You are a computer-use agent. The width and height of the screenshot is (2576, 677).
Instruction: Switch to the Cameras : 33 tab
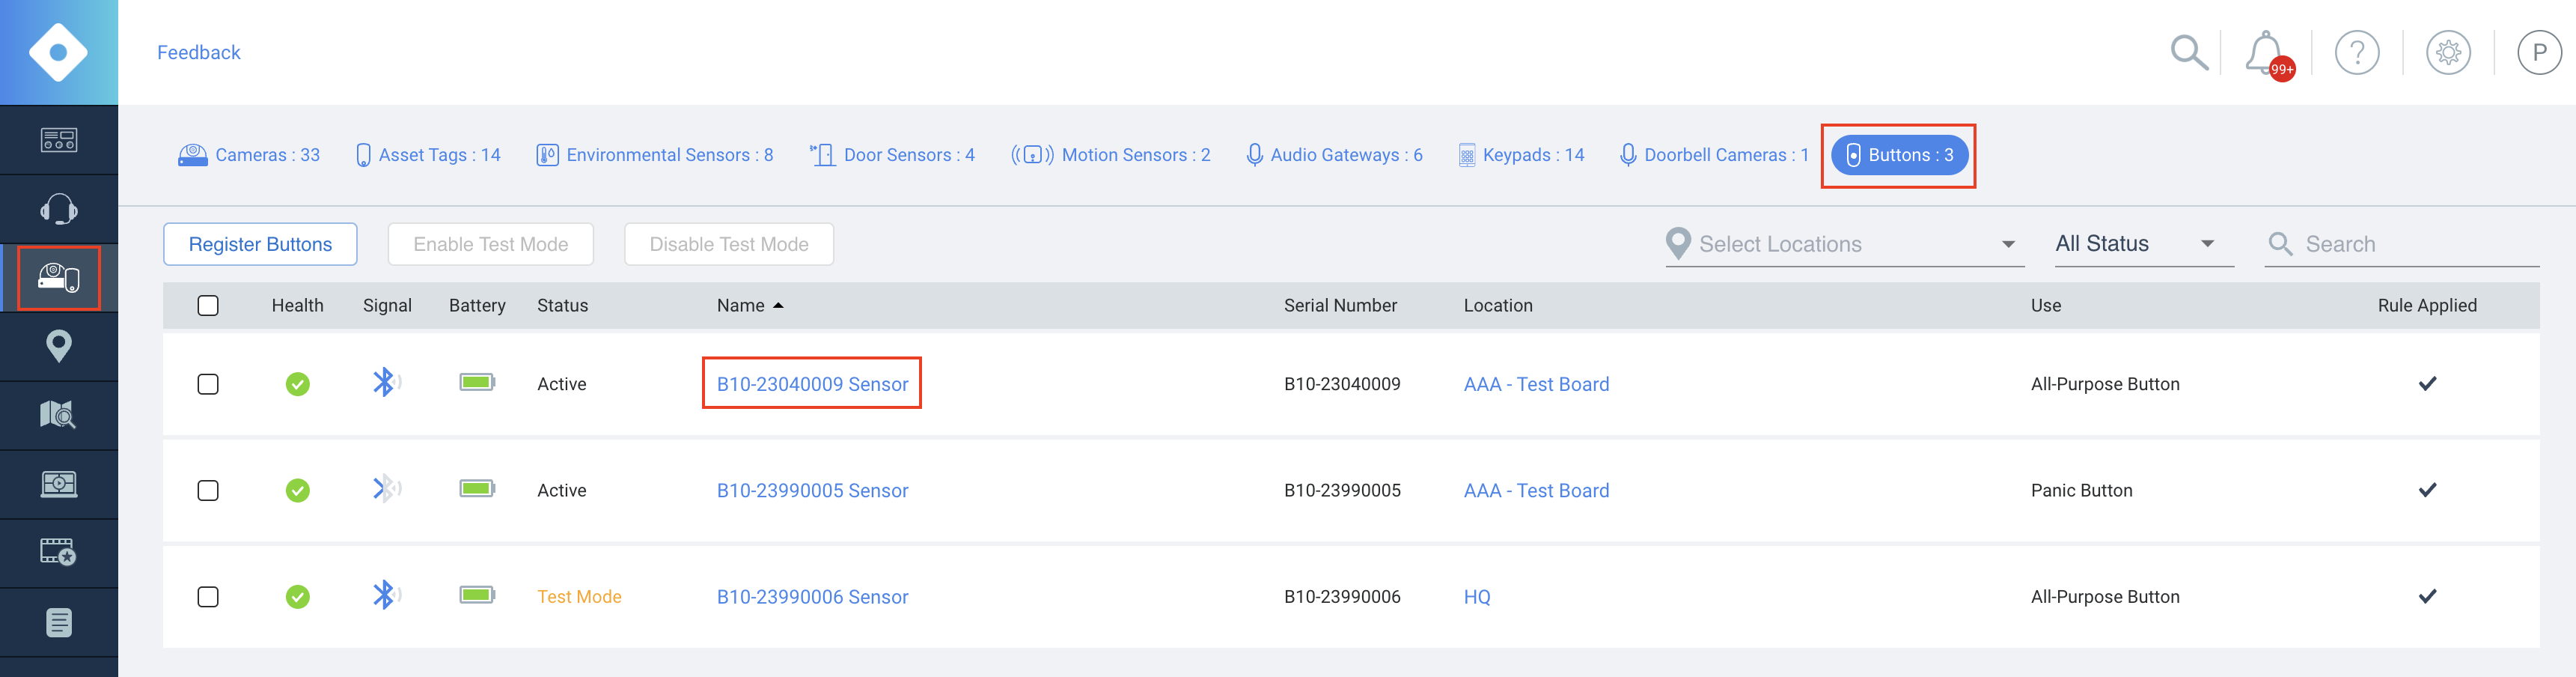[x=249, y=155]
